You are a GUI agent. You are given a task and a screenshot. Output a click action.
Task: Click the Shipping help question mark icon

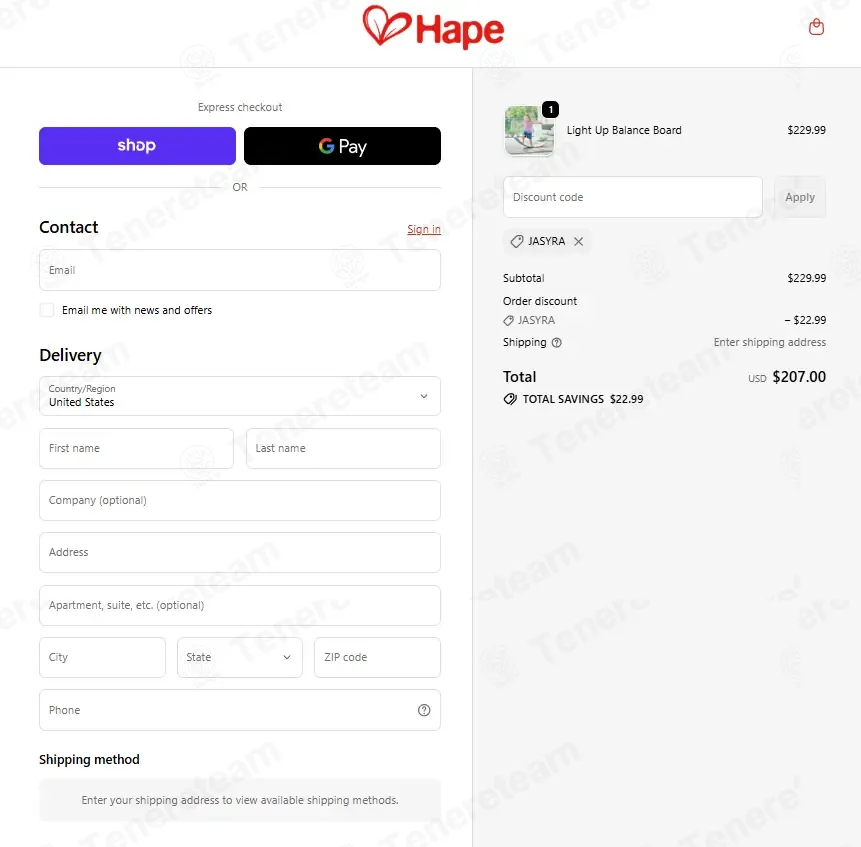click(x=556, y=343)
